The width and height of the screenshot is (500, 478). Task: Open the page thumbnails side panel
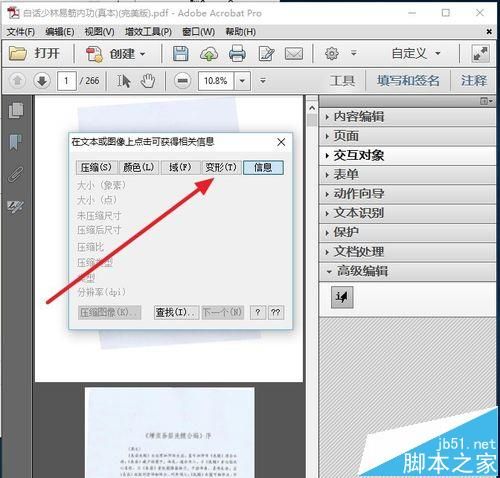coord(16,110)
